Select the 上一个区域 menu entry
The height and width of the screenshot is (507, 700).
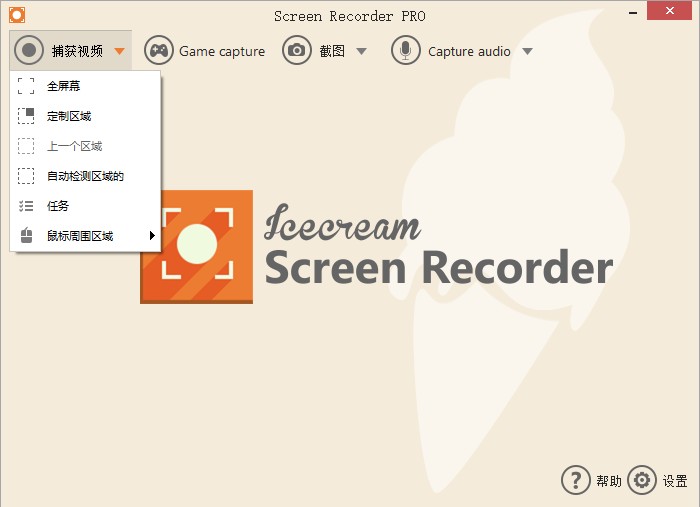tap(85, 146)
